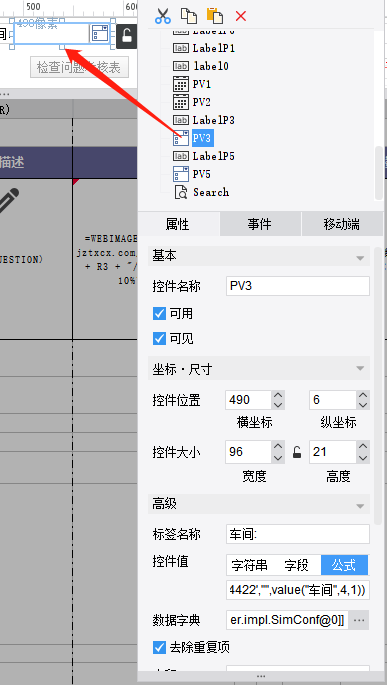
Task: Select the LabelP5 tree node
Action: (x=214, y=156)
